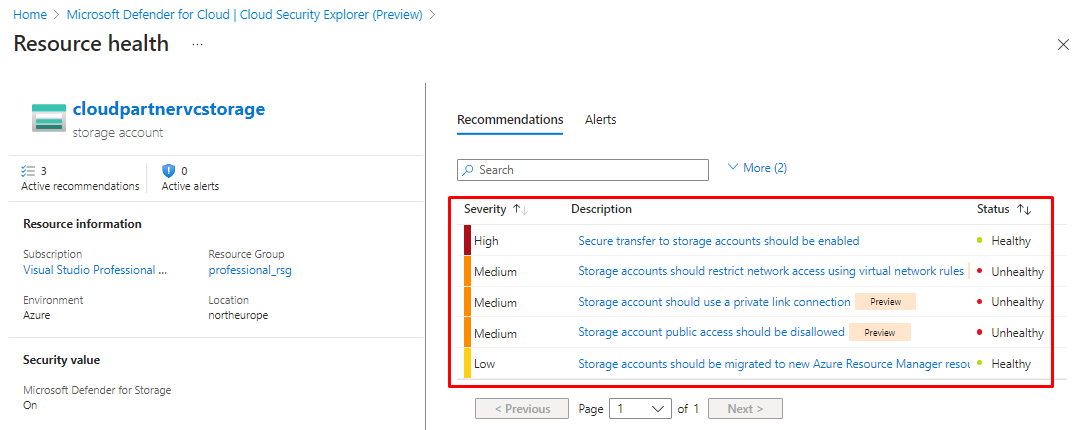The width and height of the screenshot is (1073, 430).
Task: Click the search magnifier icon
Action: pos(468,170)
